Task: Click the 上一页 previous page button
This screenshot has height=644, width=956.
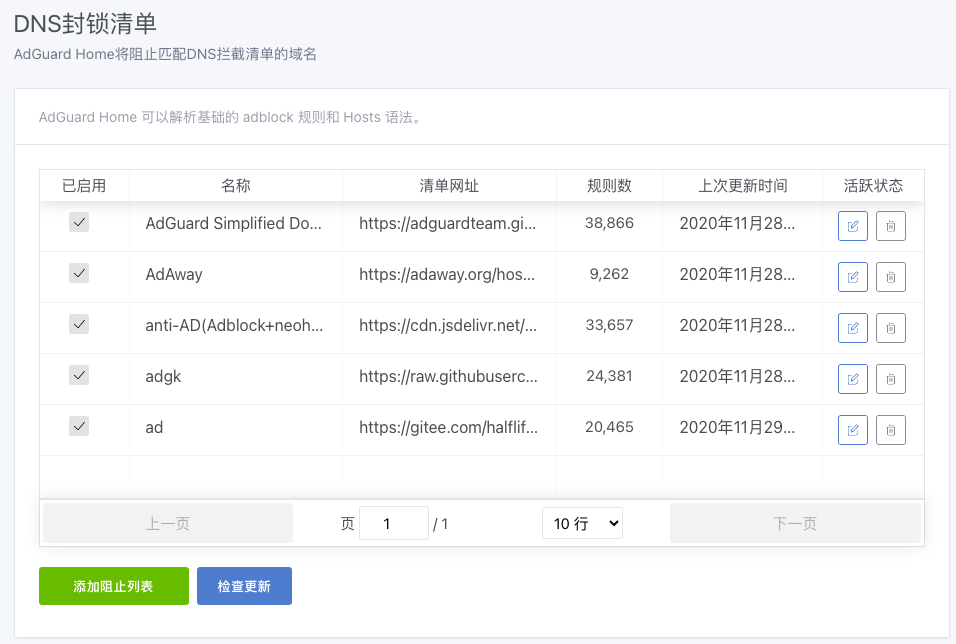Action: point(168,523)
